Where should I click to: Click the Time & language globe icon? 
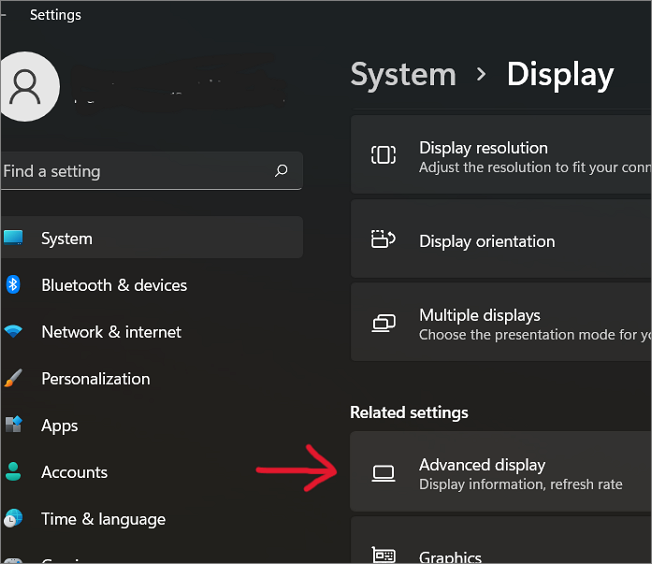click(x=13, y=518)
